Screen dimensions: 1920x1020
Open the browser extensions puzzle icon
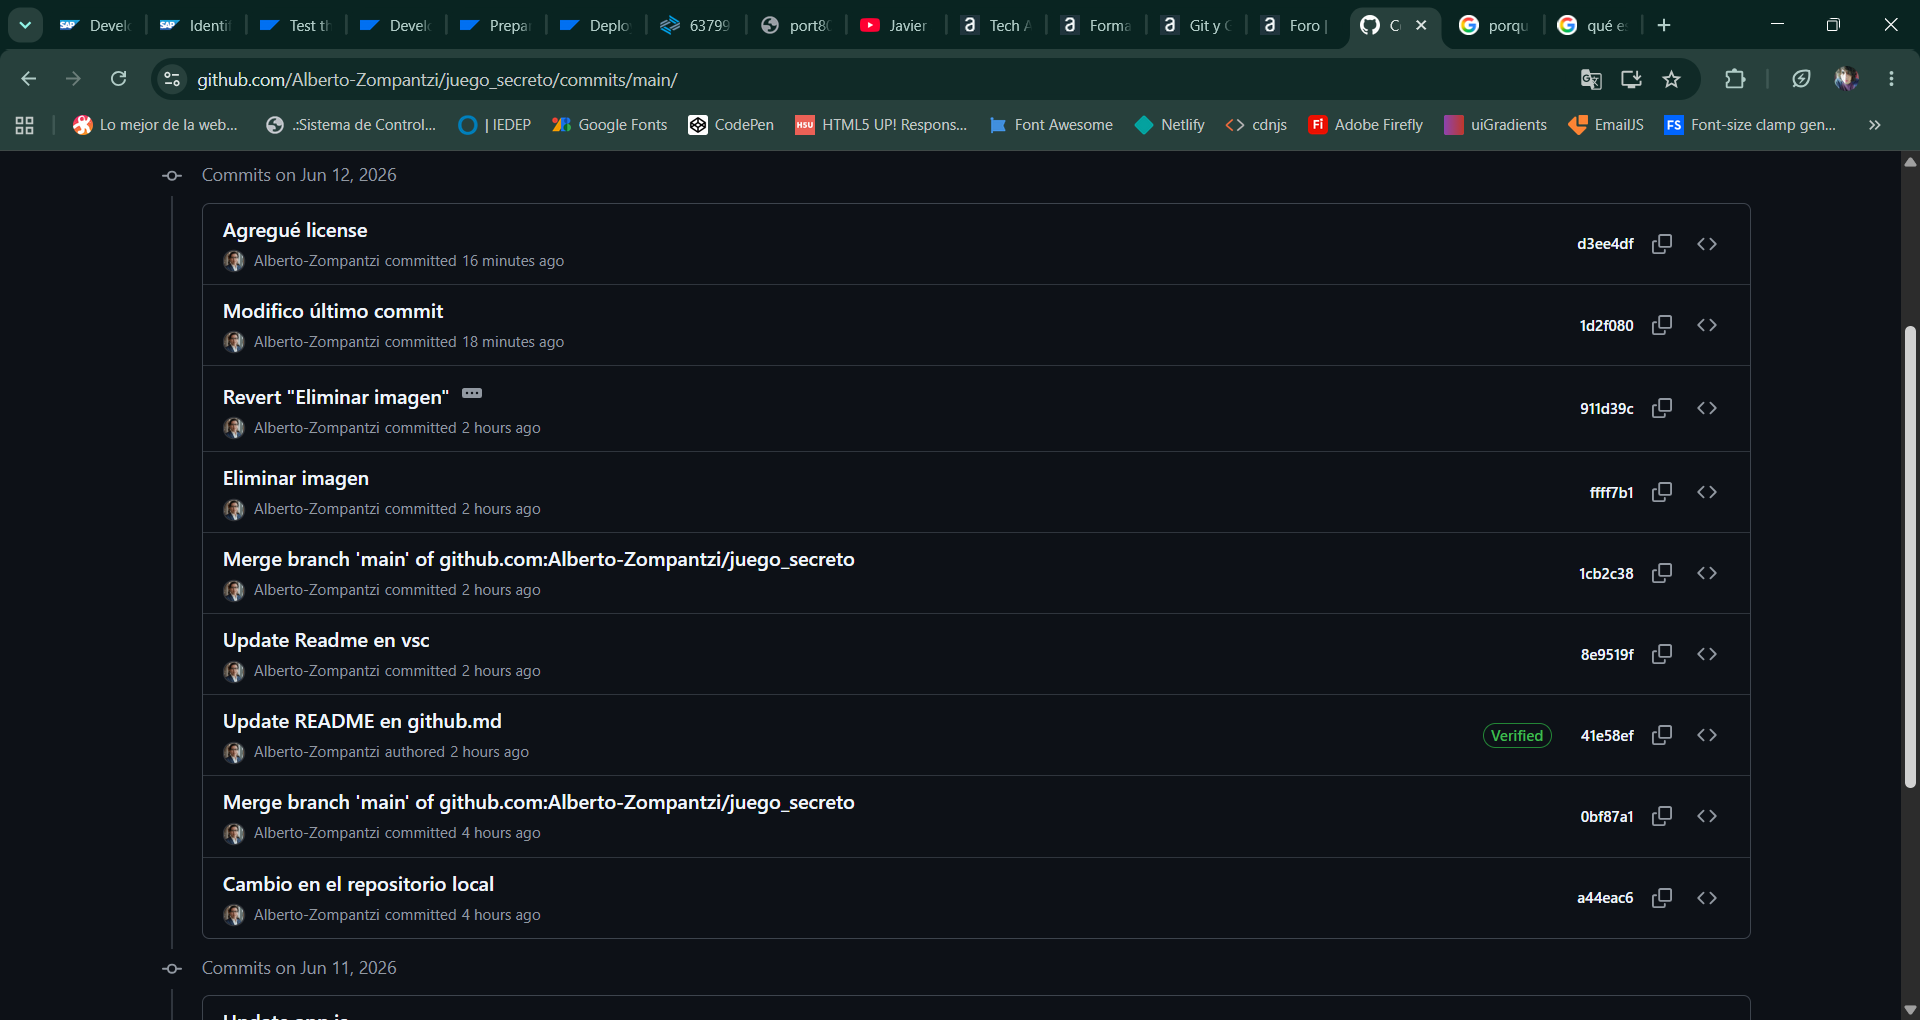[1735, 79]
